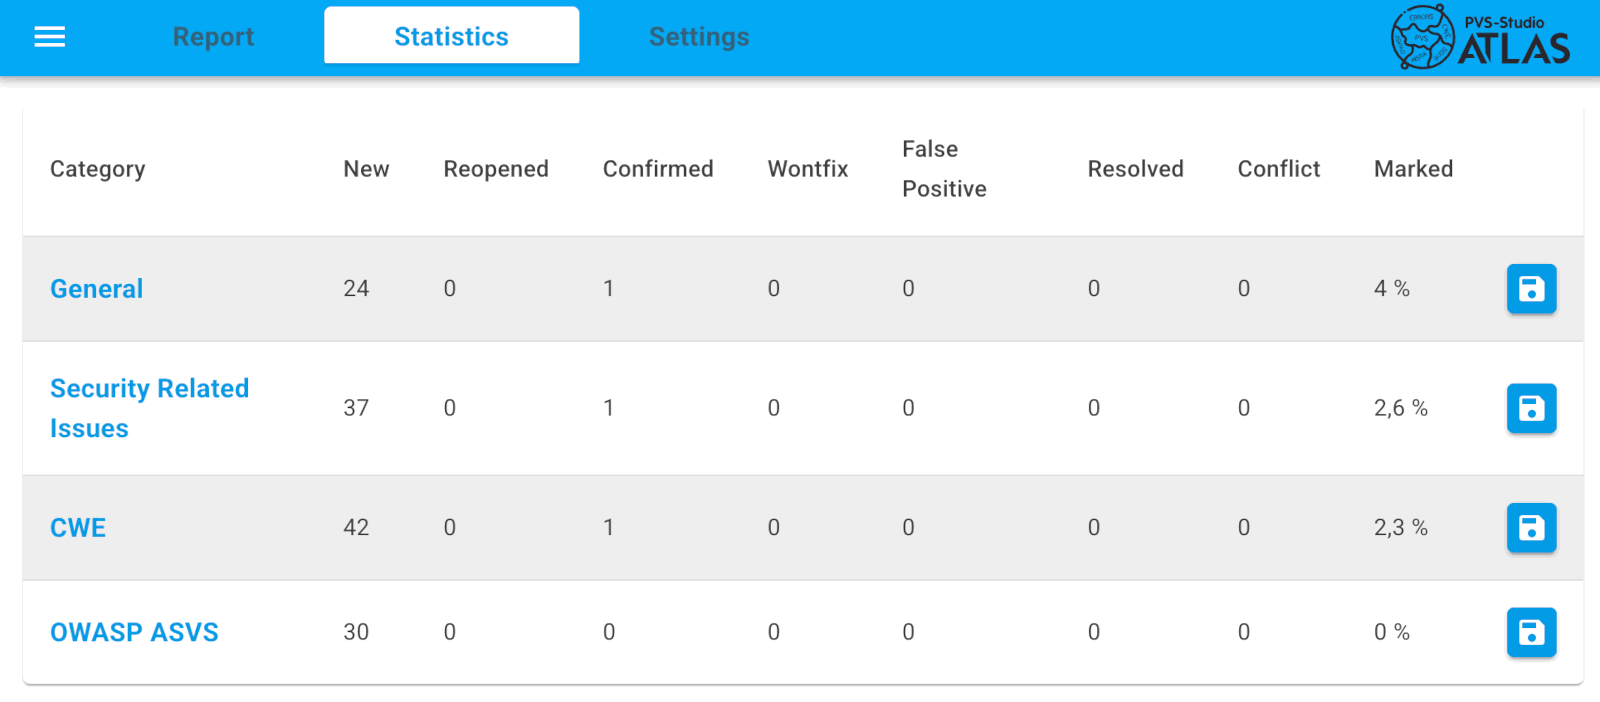Viewport: 1600px width, 702px height.
Task: Click the New count 37 for Security
Action: (356, 408)
